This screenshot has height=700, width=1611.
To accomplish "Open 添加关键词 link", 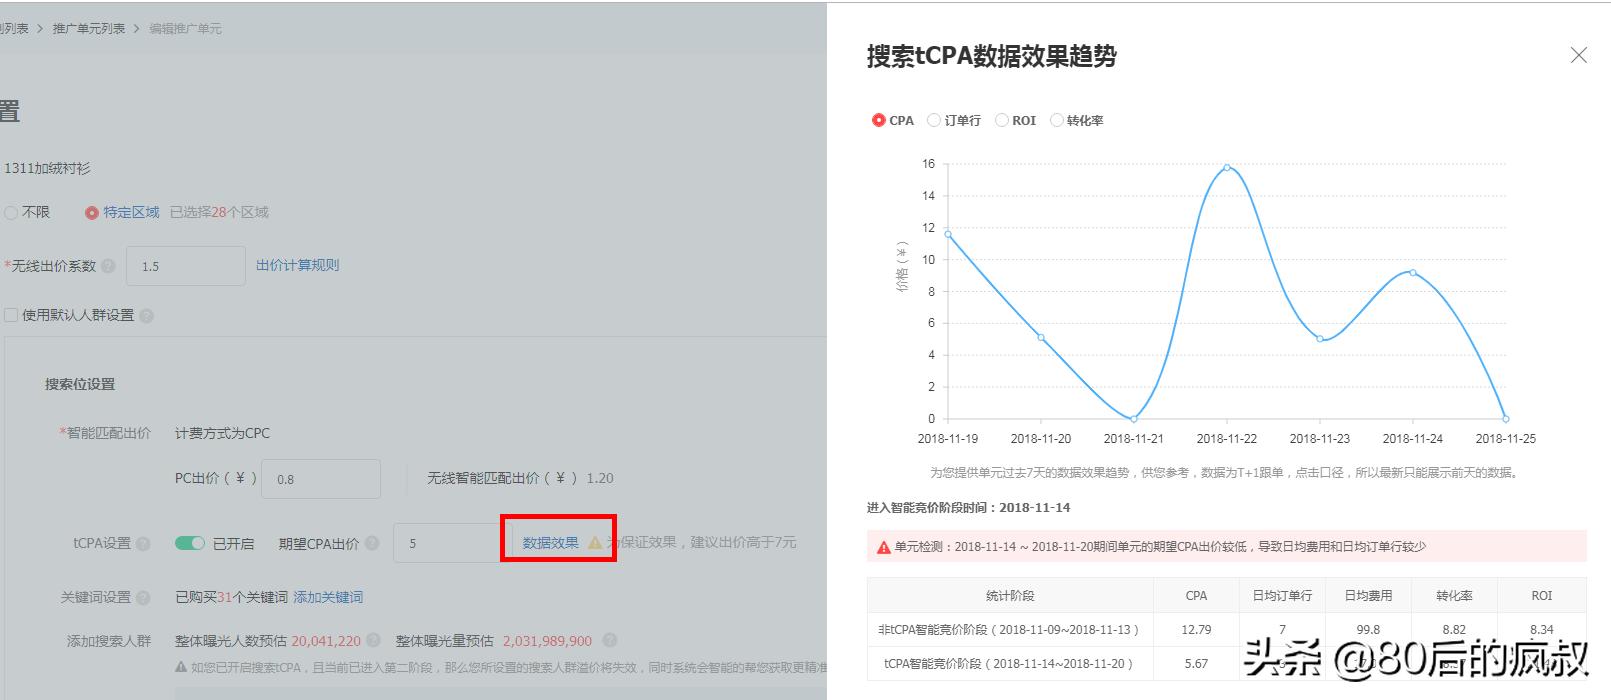I will 328,597.
